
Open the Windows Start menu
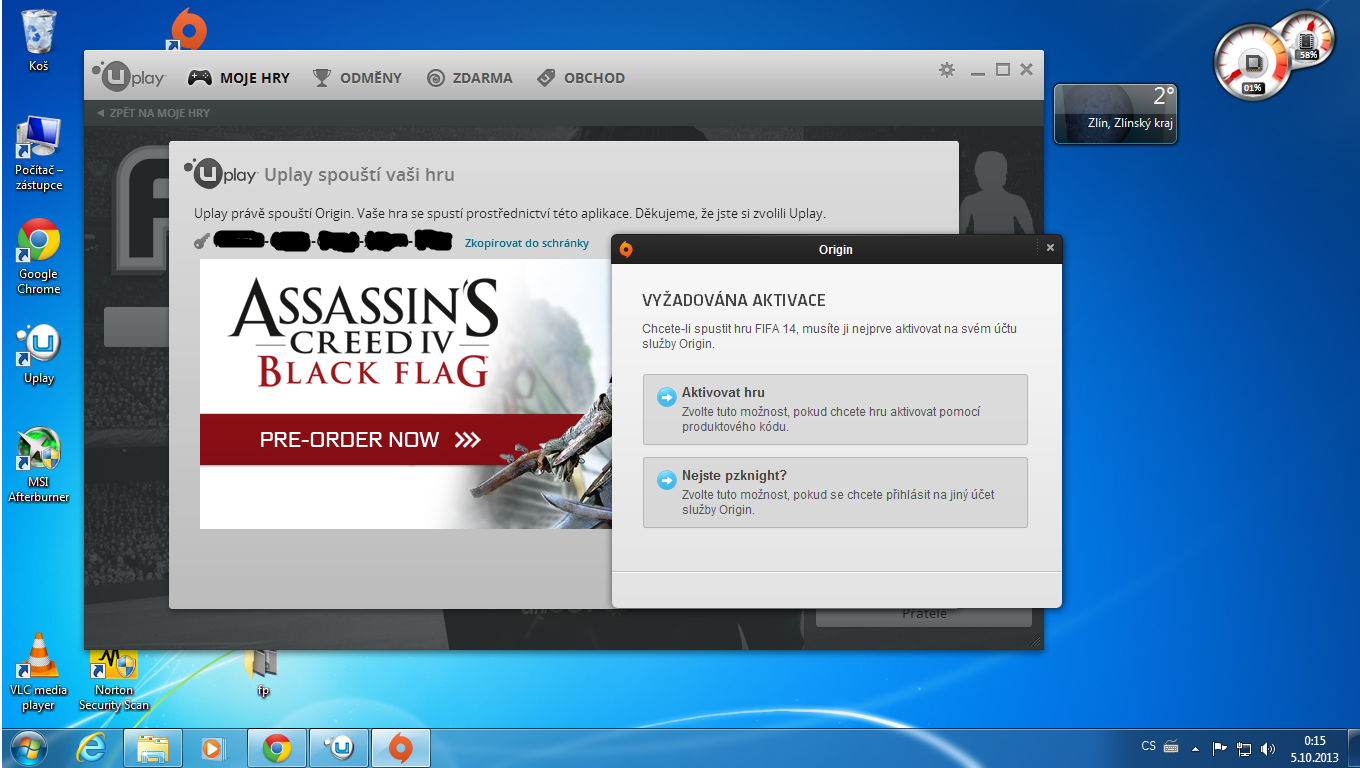coord(27,748)
